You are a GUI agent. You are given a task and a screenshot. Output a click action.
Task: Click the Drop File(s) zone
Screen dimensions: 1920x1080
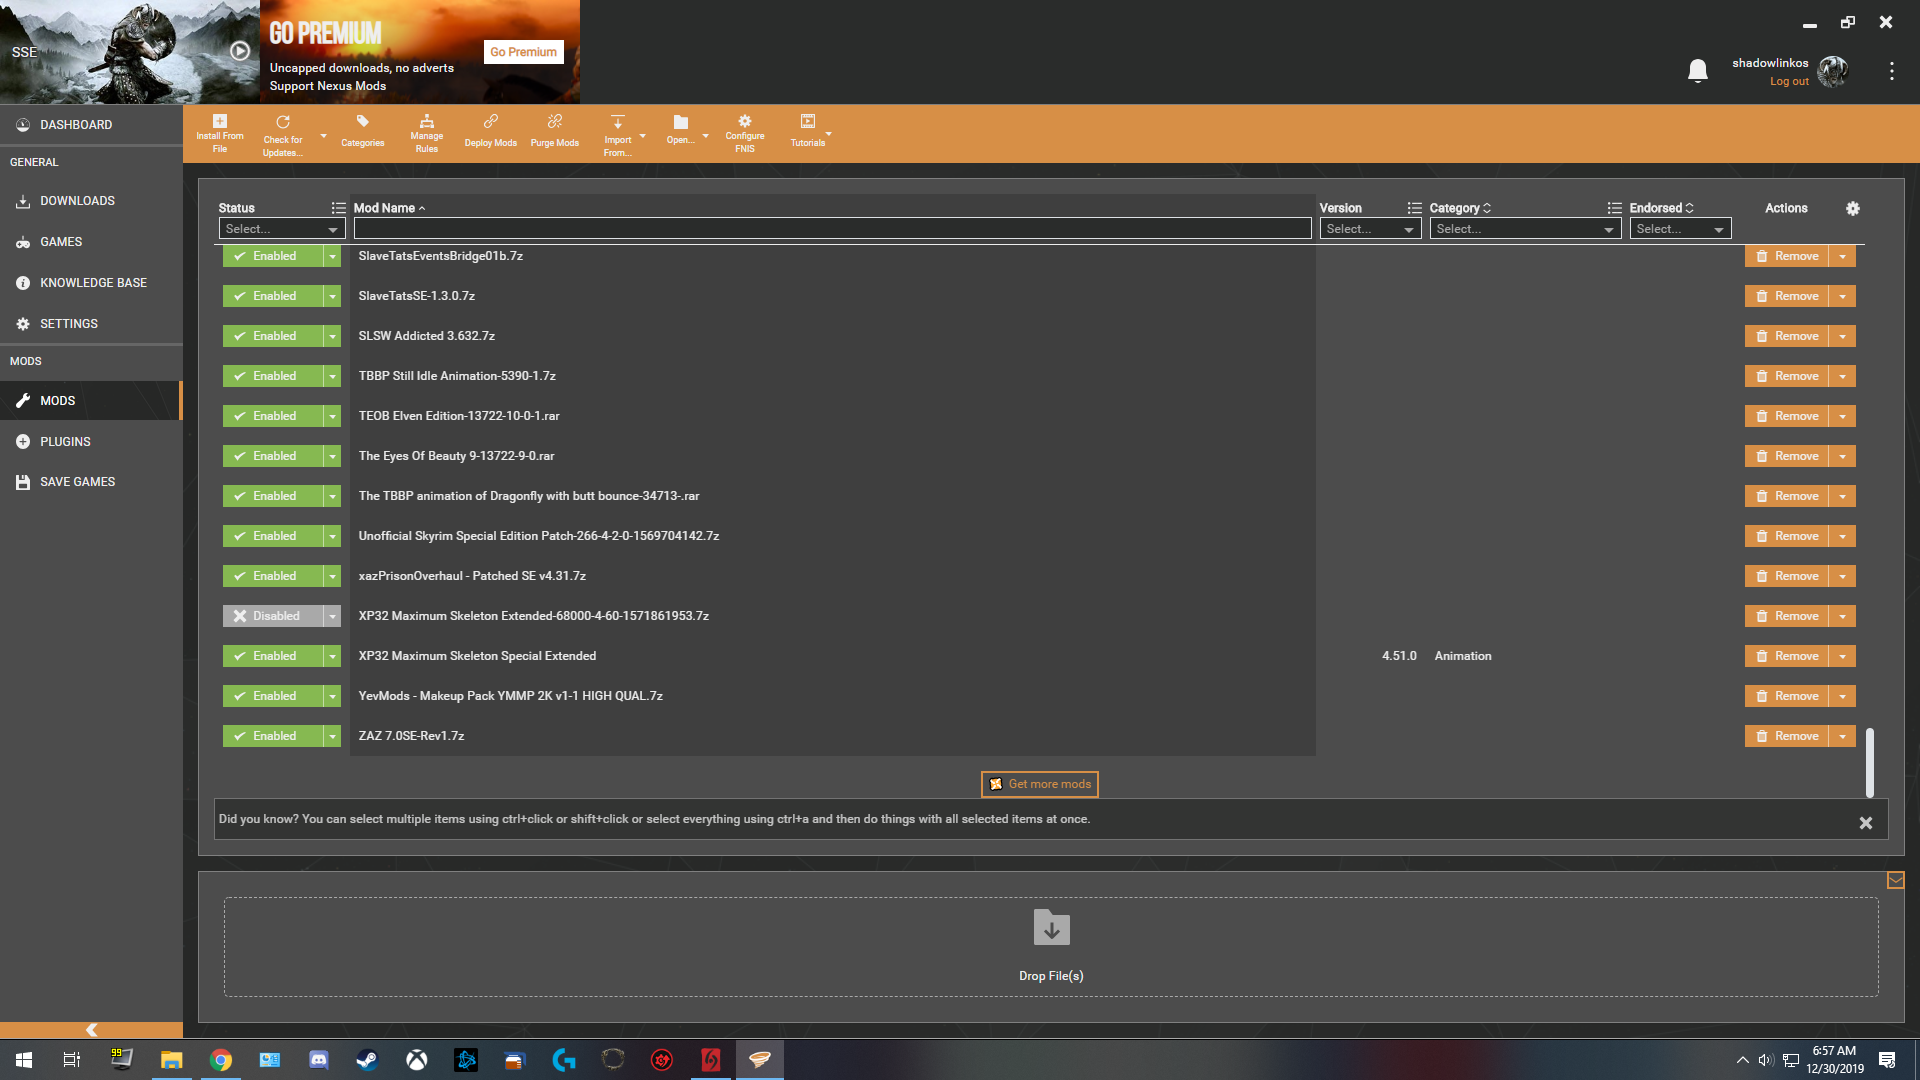point(1051,947)
